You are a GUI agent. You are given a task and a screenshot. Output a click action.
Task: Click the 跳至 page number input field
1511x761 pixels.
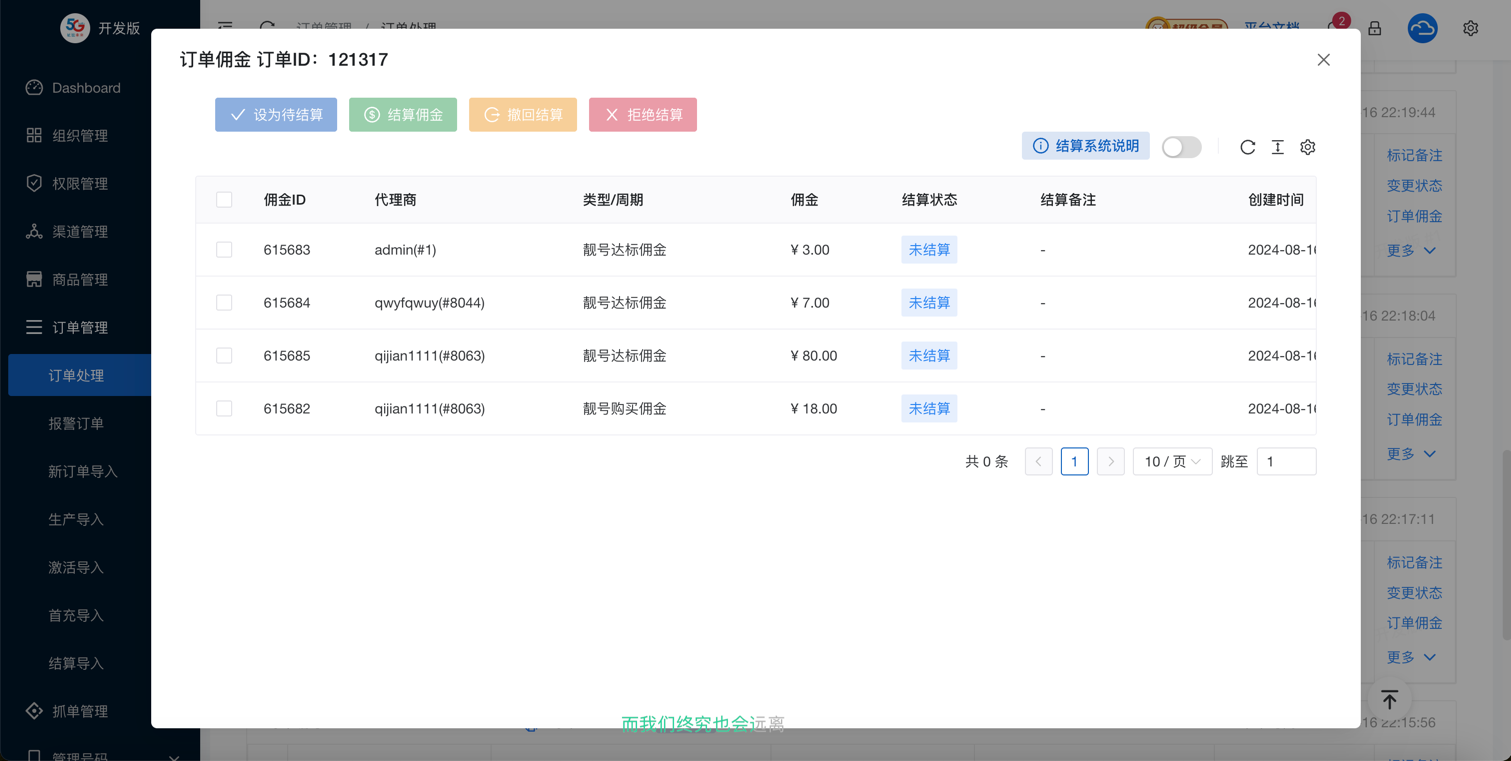tap(1286, 462)
